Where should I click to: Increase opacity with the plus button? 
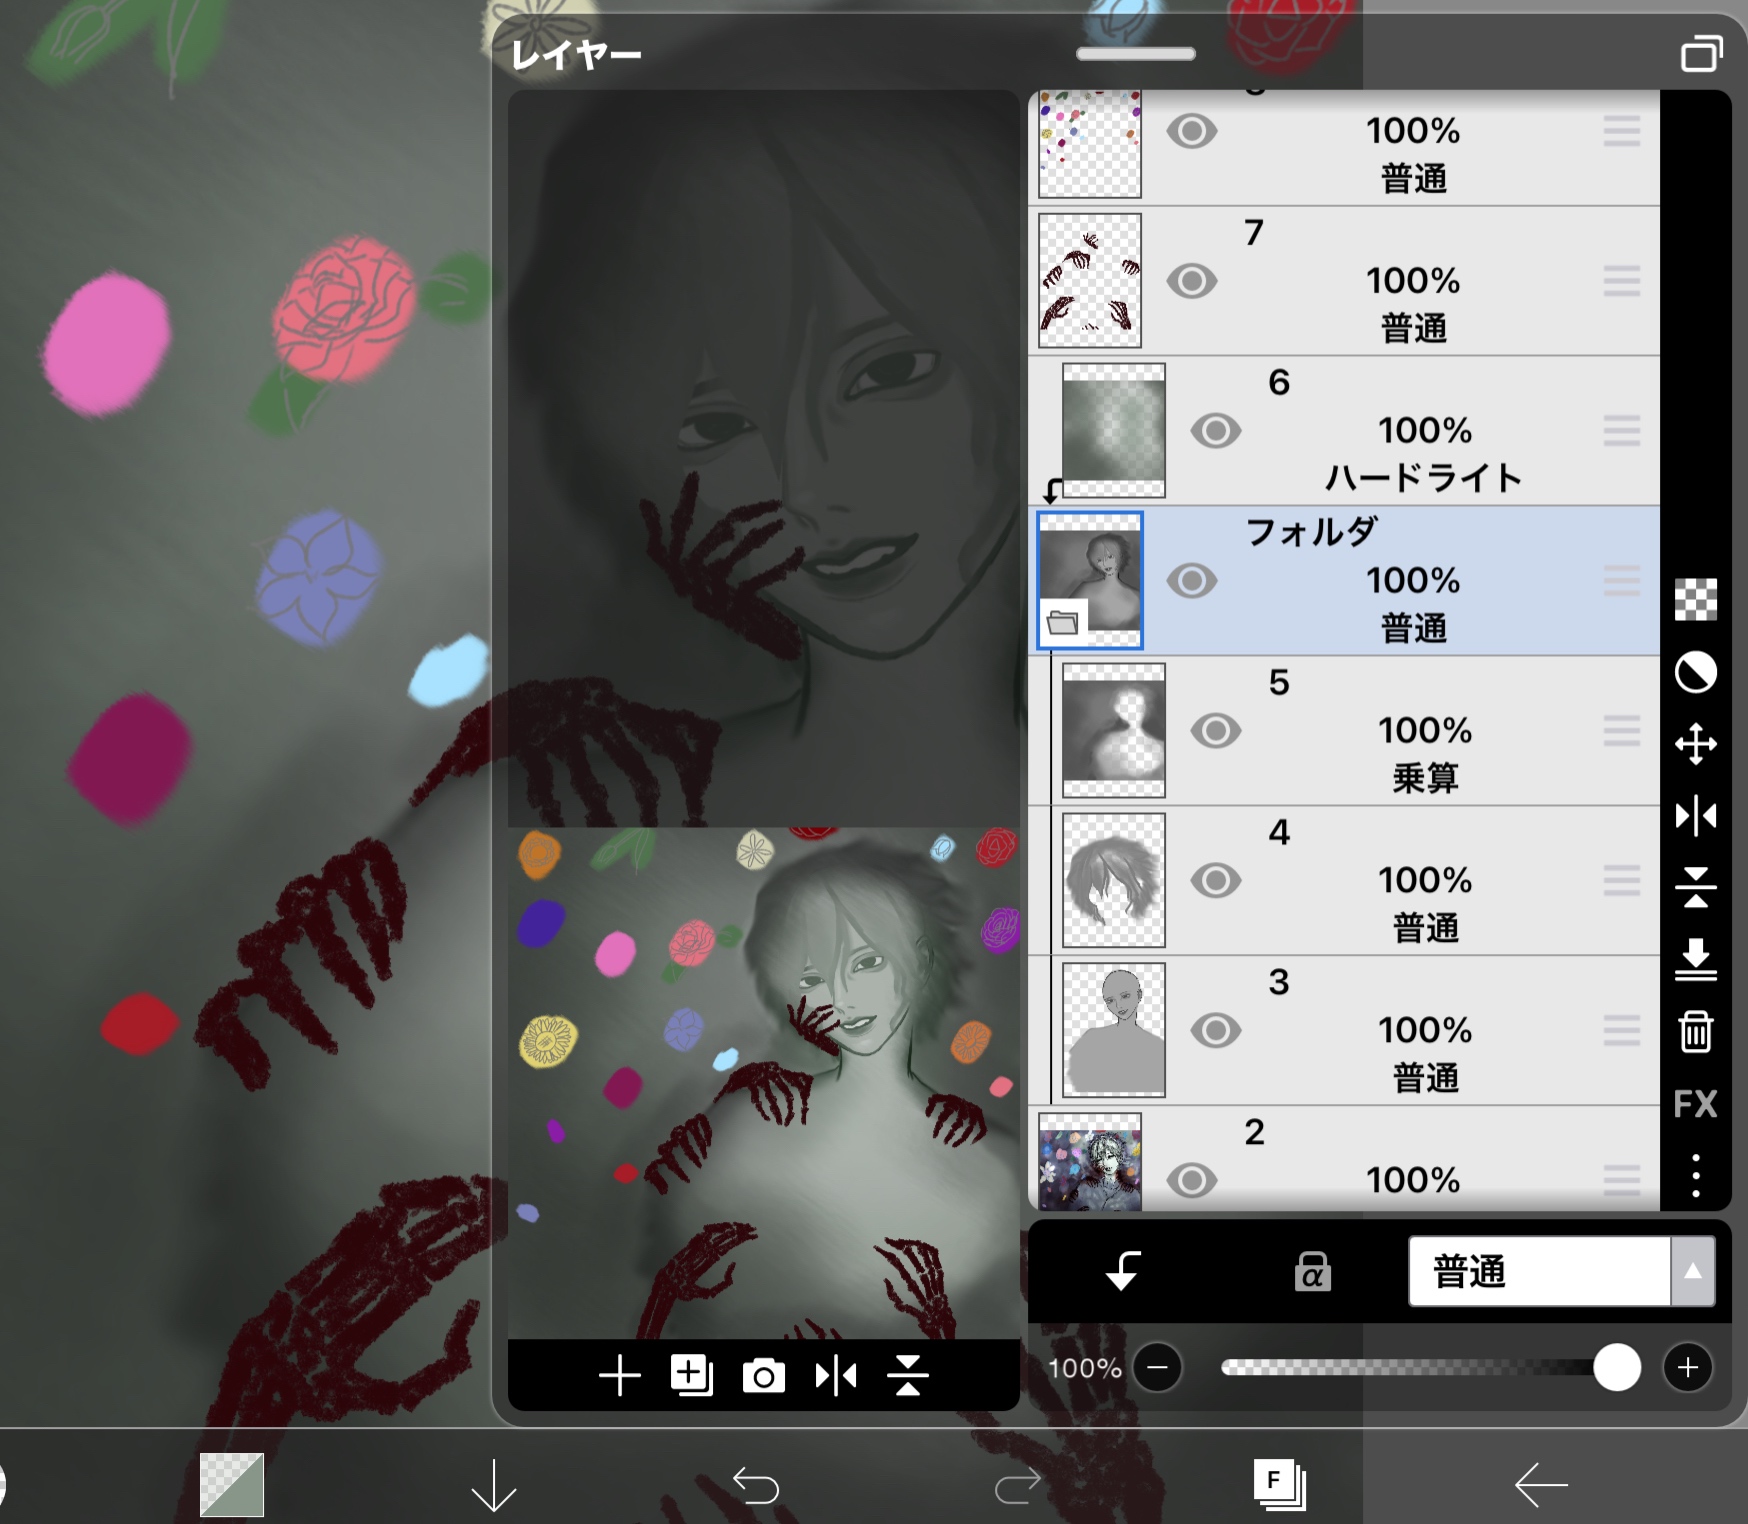(x=1687, y=1367)
